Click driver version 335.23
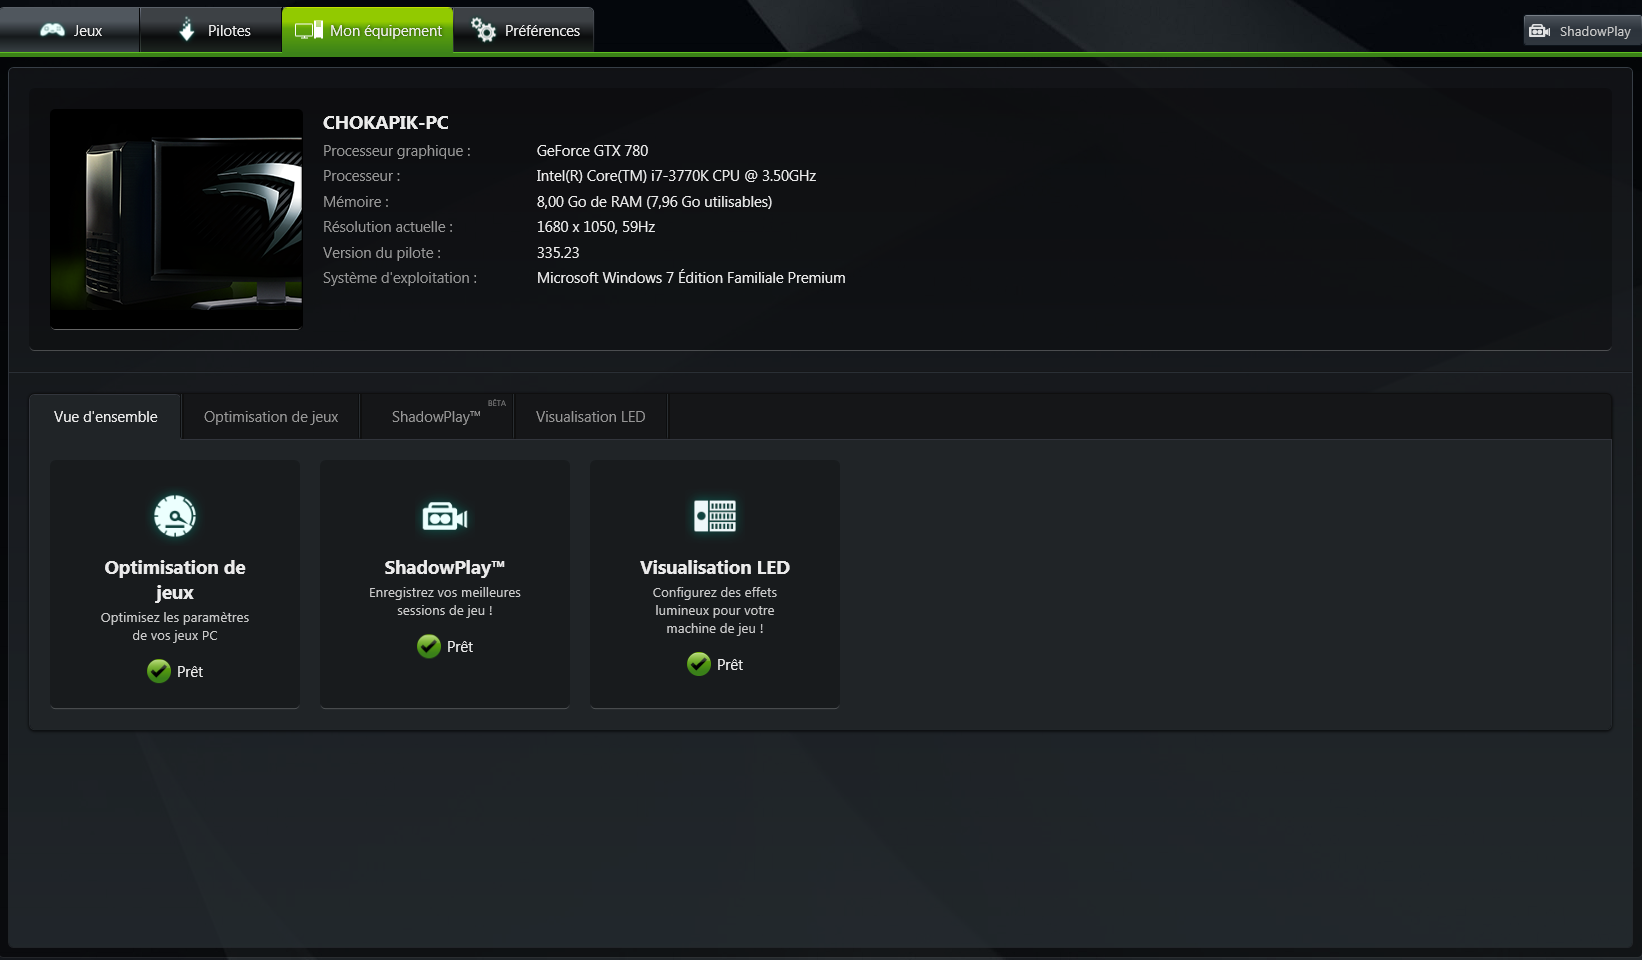The height and width of the screenshot is (960, 1642). [558, 253]
